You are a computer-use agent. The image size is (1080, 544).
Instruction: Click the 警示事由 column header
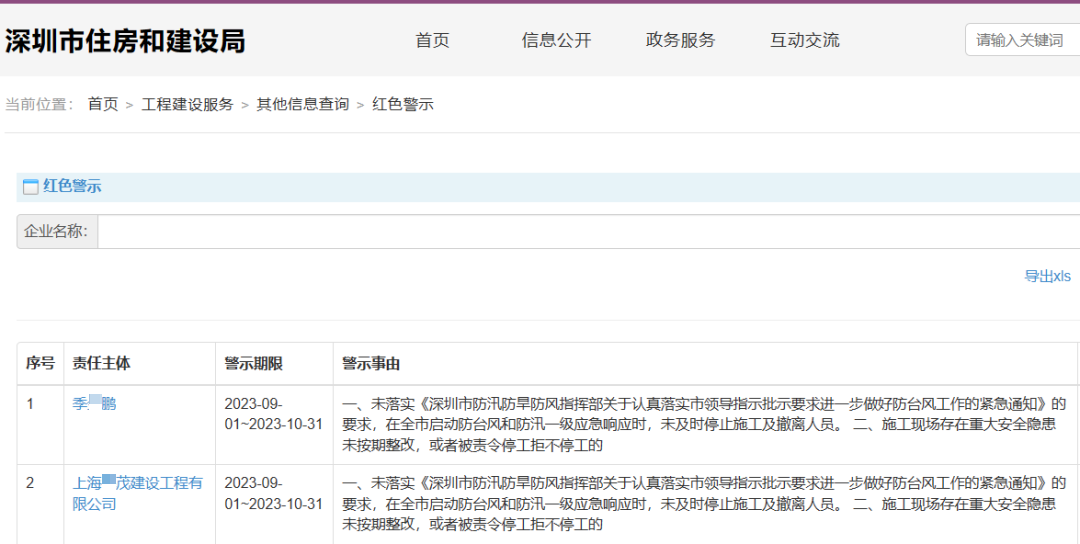705,364
